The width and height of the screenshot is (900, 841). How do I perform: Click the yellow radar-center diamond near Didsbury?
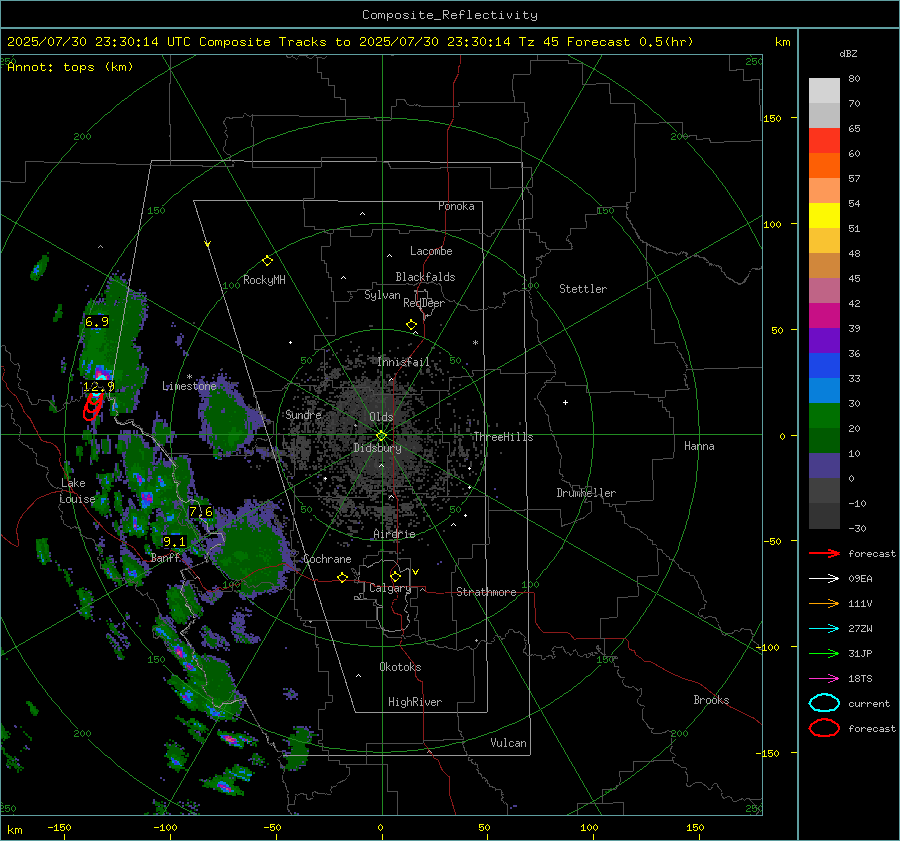(381, 436)
